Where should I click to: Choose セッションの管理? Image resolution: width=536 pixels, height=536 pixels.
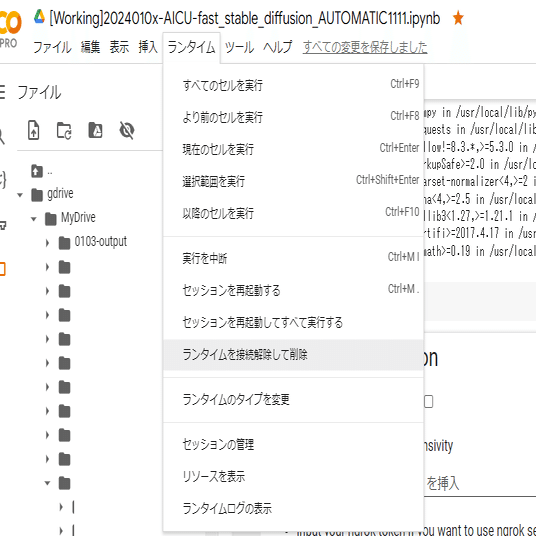293,444
